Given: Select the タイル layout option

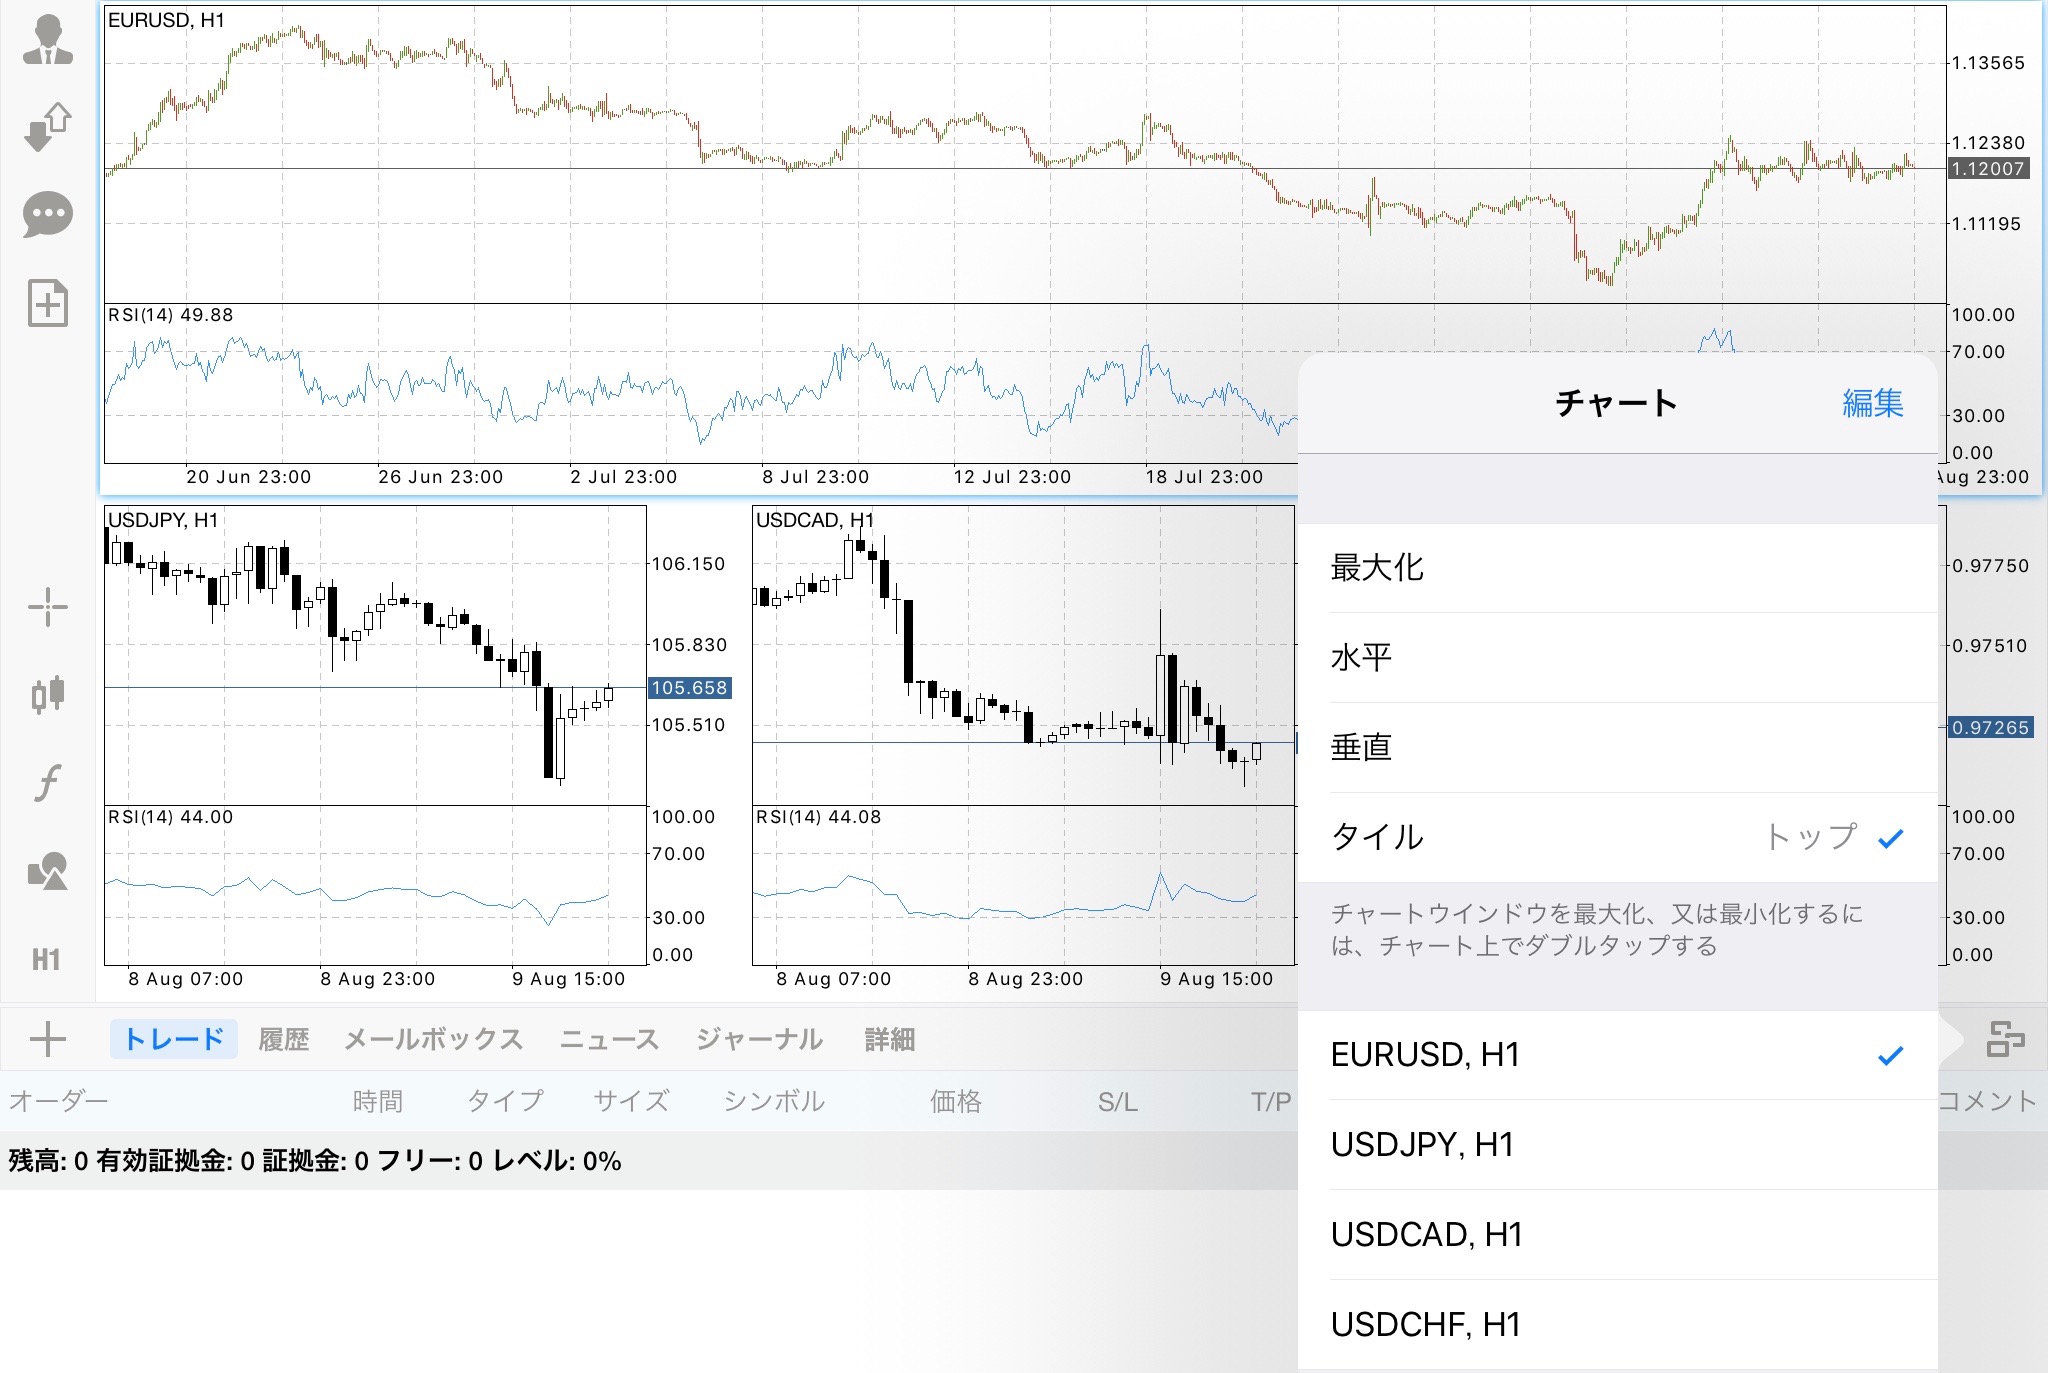Looking at the screenshot, I should tap(1618, 838).
